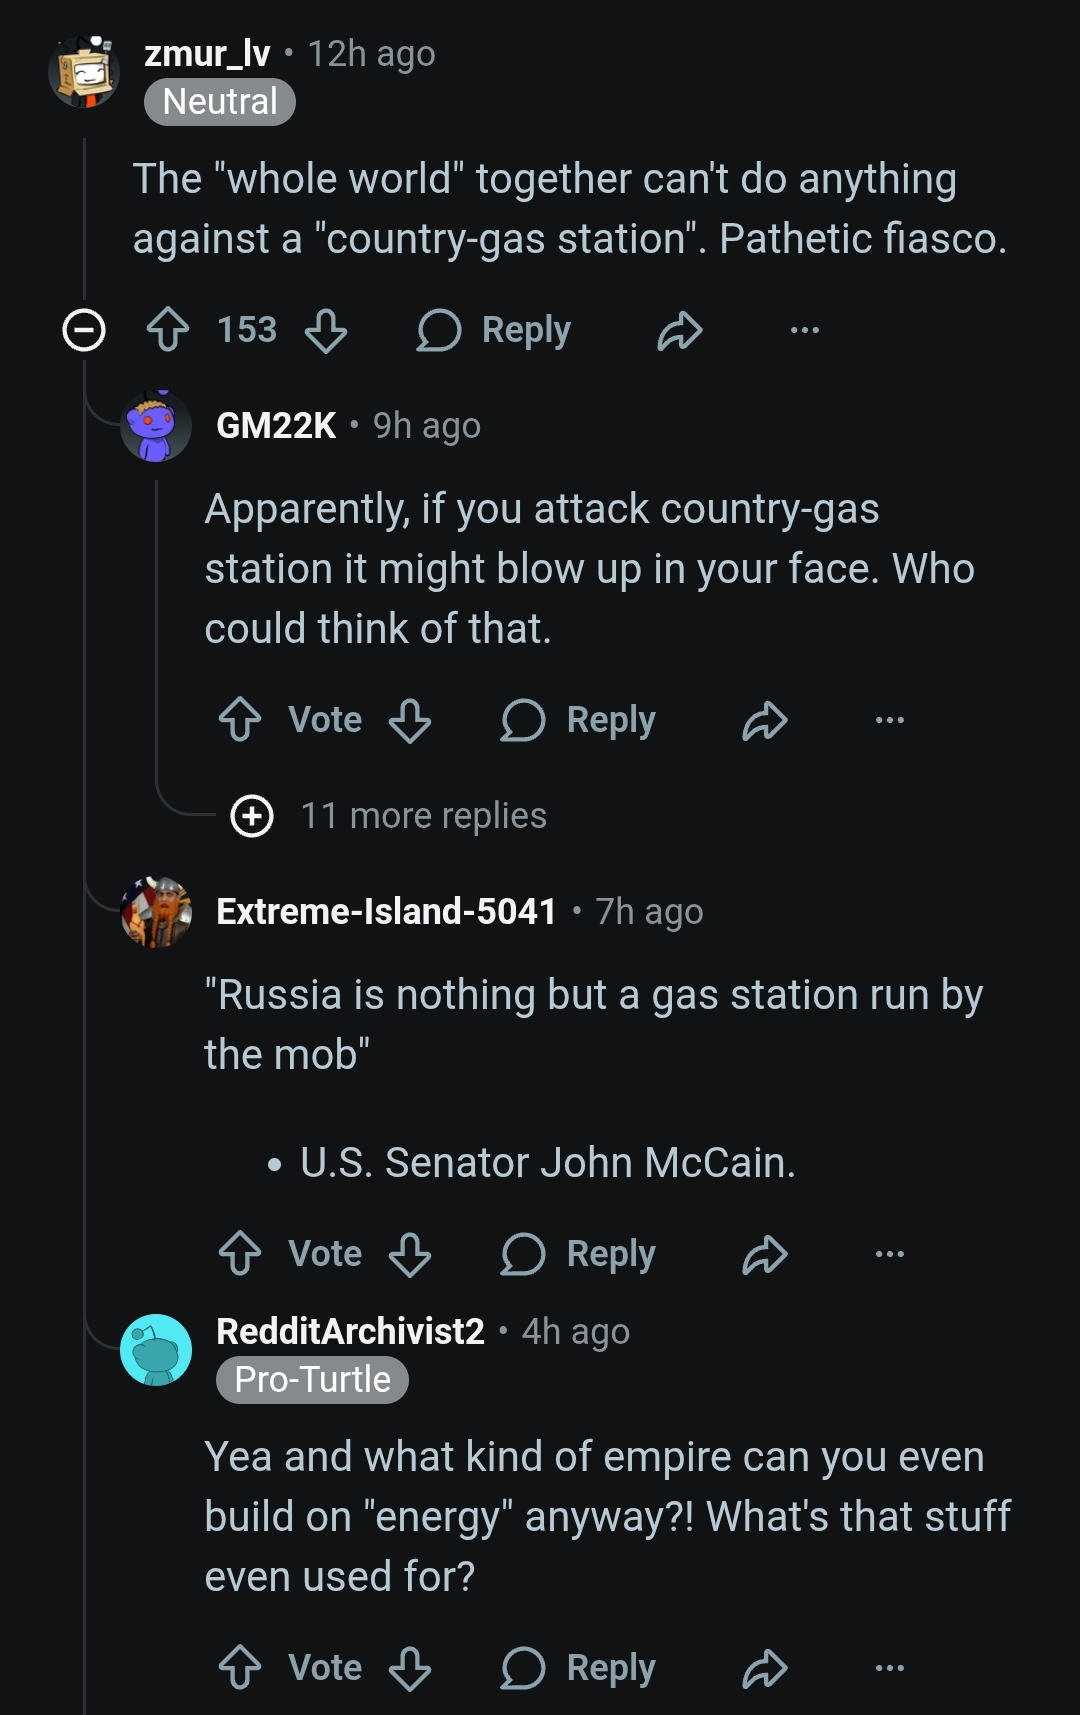The height and width of the screenshot is (1715, 1080).
Task: Downvote GM22K's reply
Action: pyautogui.click(x=410, y=720)
